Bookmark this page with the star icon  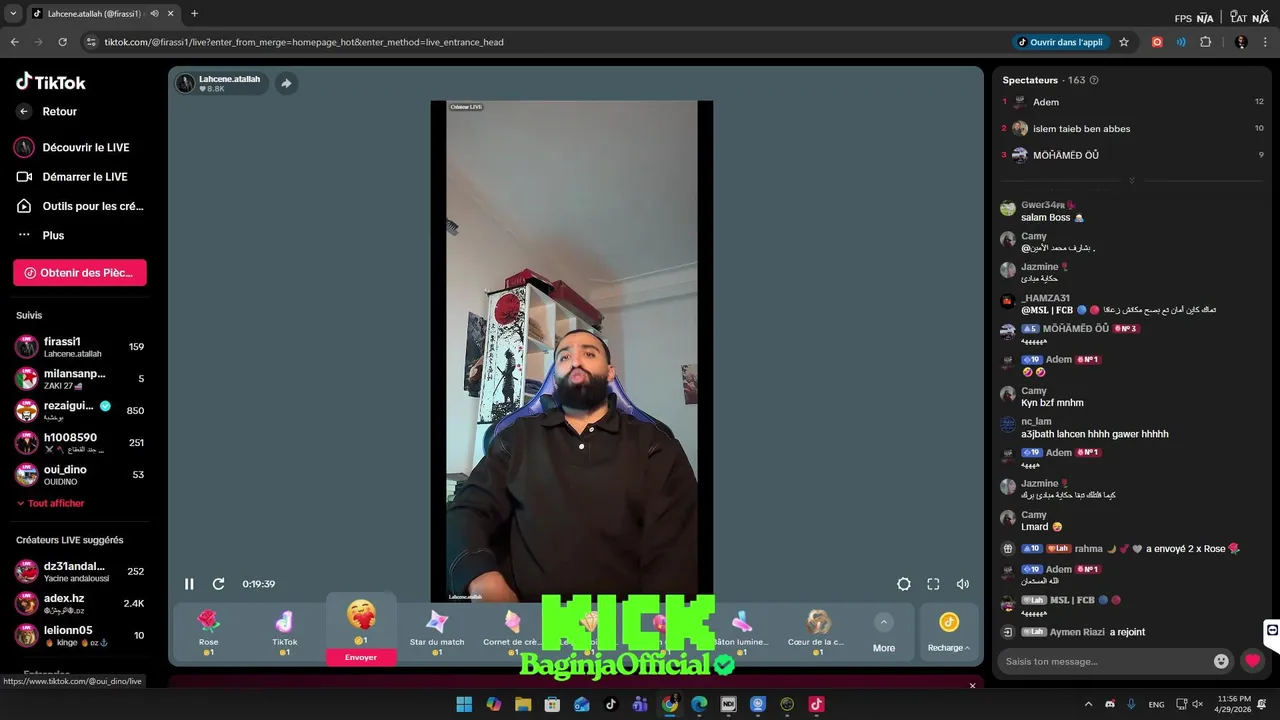(x=1124, y=42)
